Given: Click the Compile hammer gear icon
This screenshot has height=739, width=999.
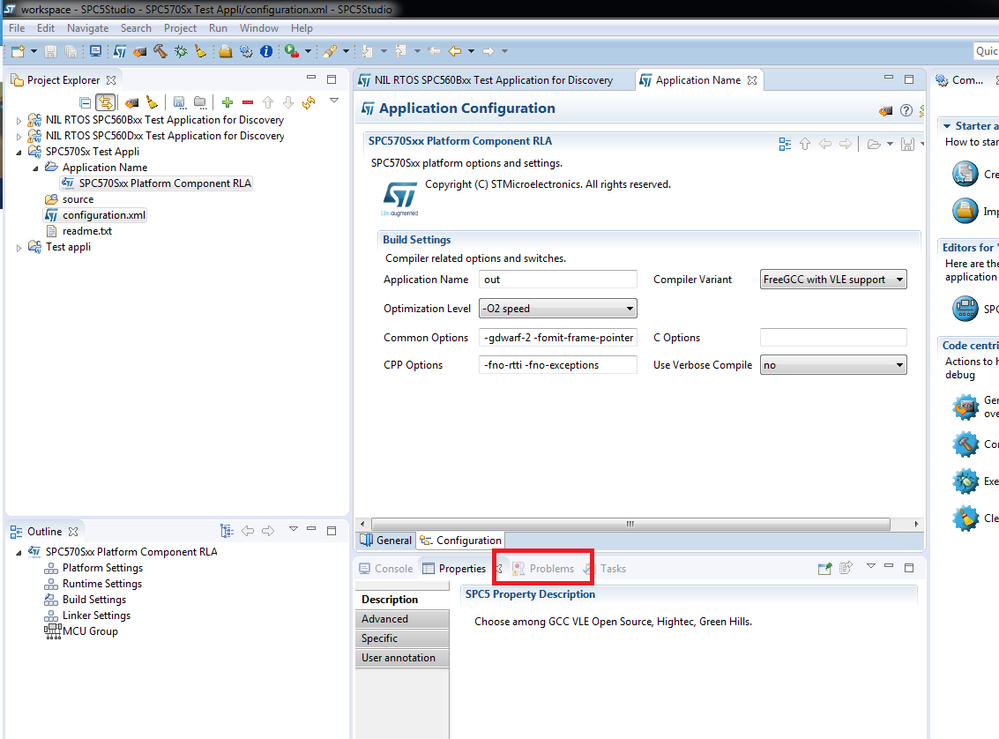Looking at the screenshot, I should [965, 443].
